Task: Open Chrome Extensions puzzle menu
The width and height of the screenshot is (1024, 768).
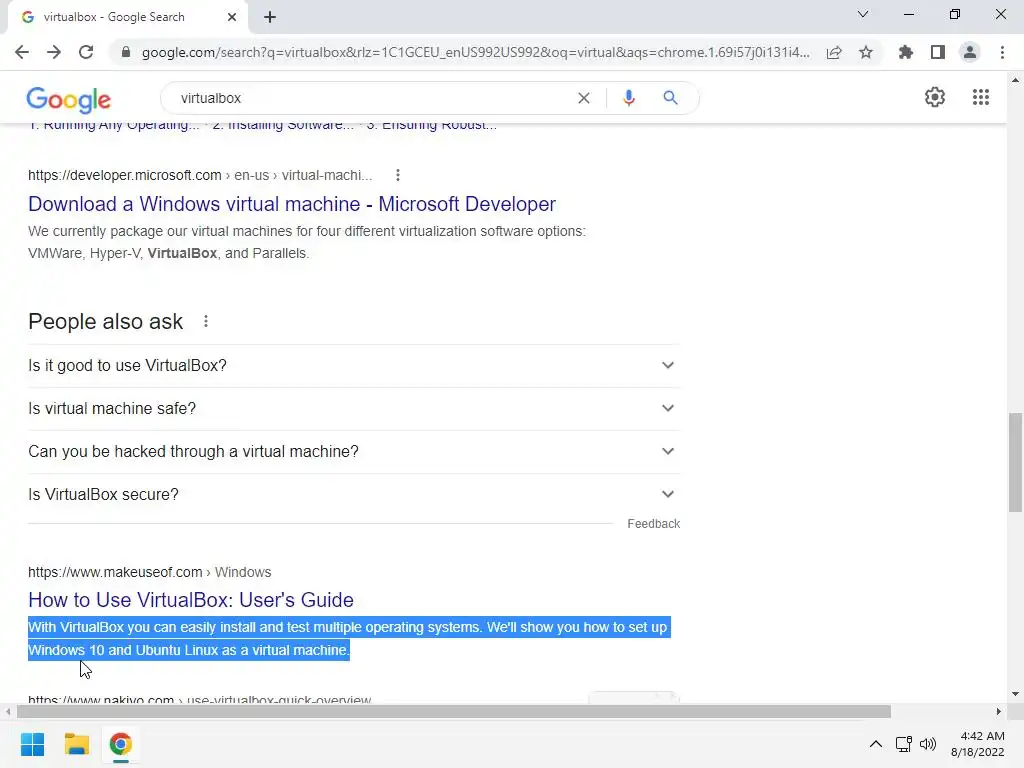Action: [906, 52]
